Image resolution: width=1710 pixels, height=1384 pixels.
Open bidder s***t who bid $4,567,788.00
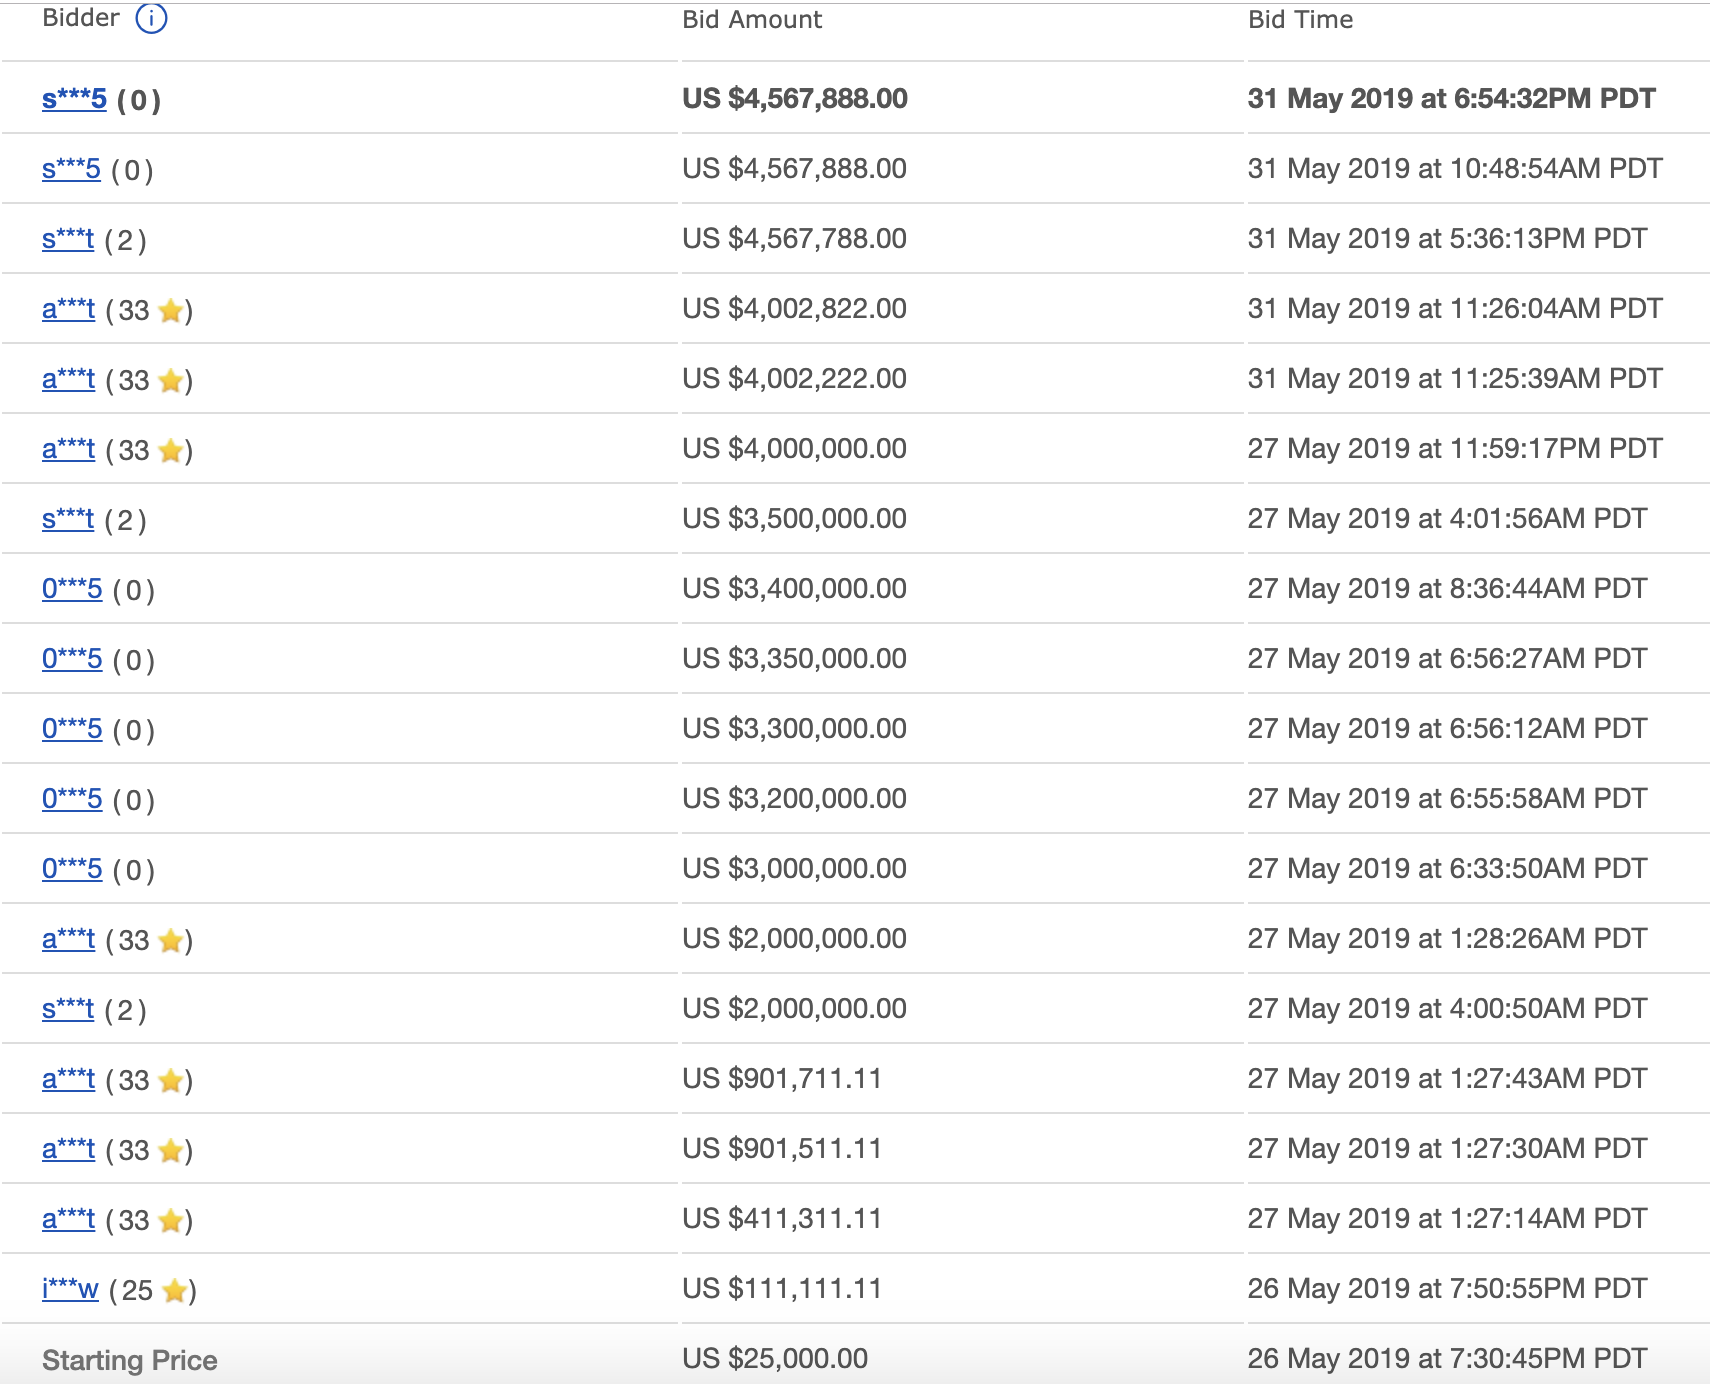click(x=68, y=239)
